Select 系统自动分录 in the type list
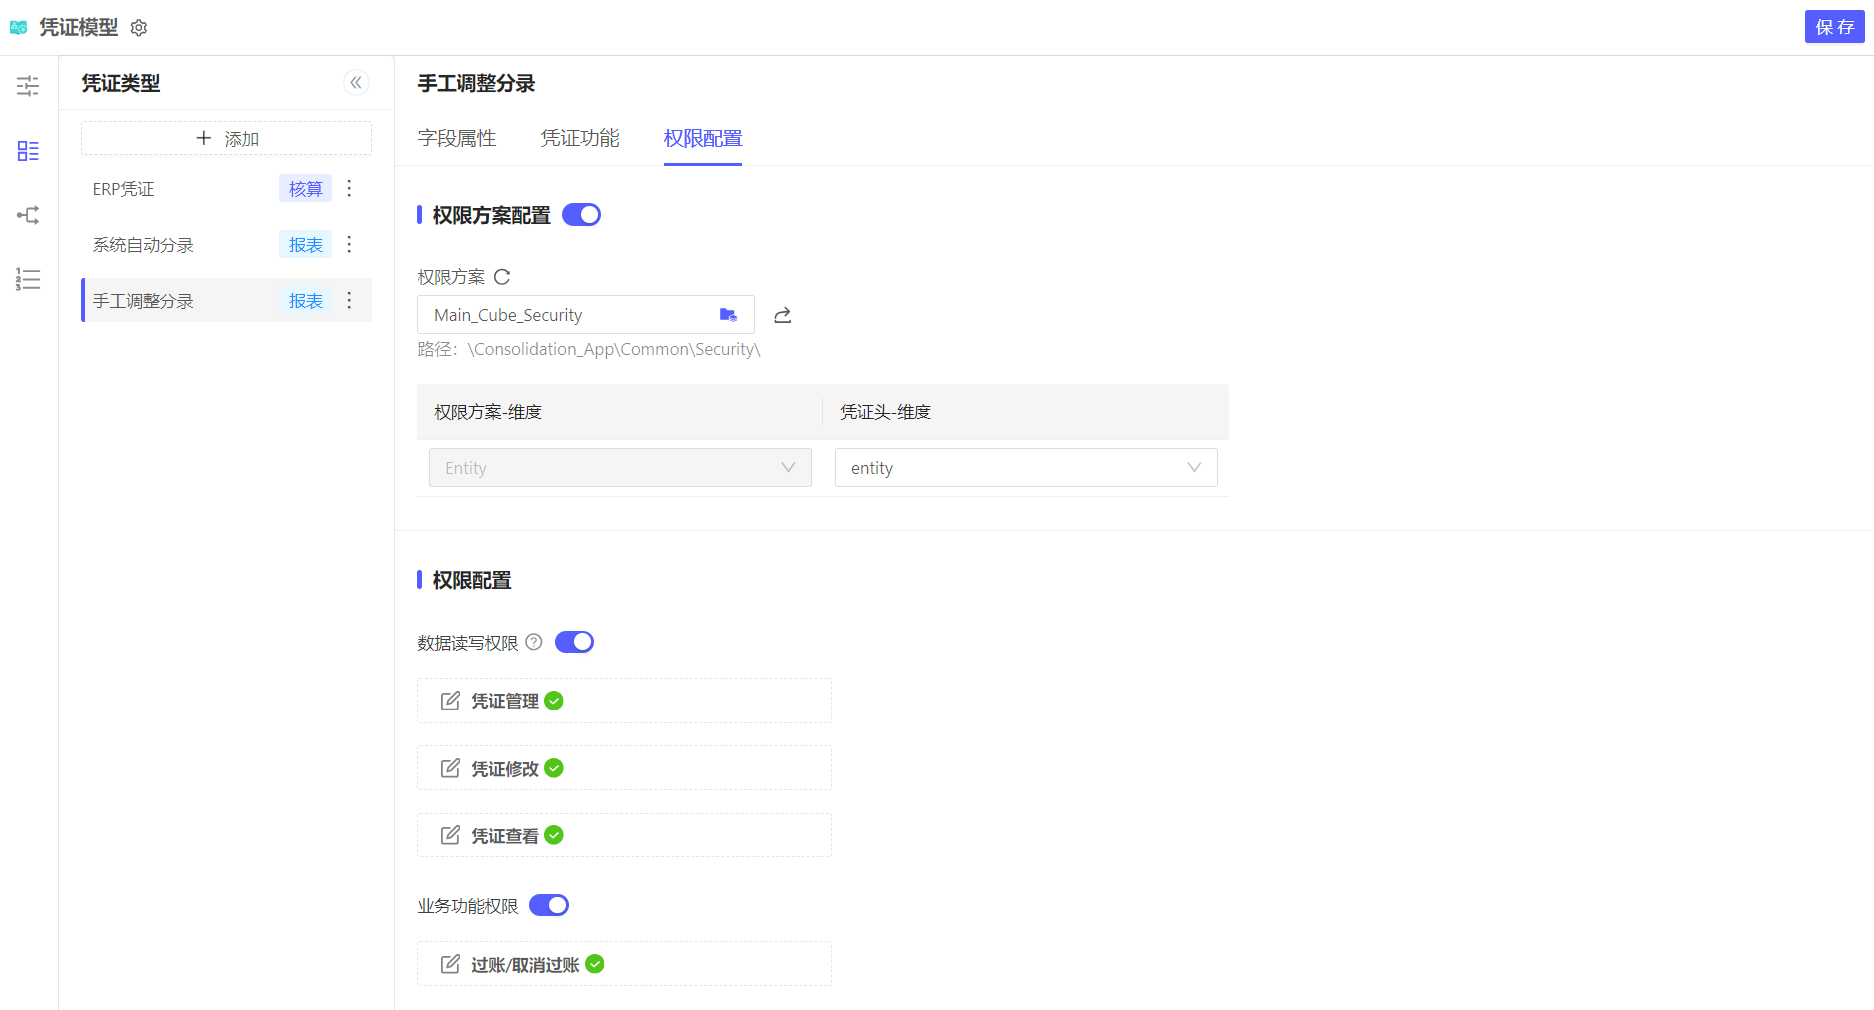 [143, 245]
